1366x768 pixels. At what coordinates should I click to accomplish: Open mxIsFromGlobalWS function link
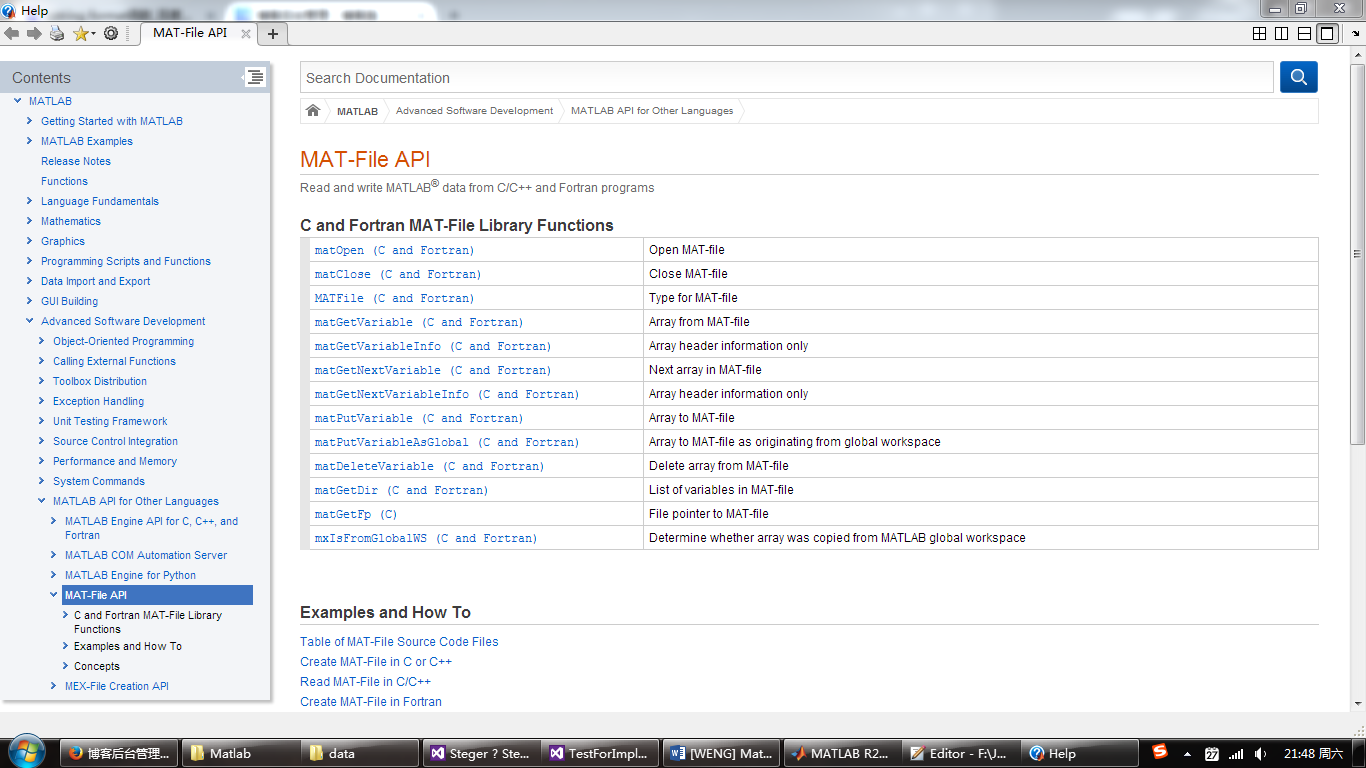(426, 538)
